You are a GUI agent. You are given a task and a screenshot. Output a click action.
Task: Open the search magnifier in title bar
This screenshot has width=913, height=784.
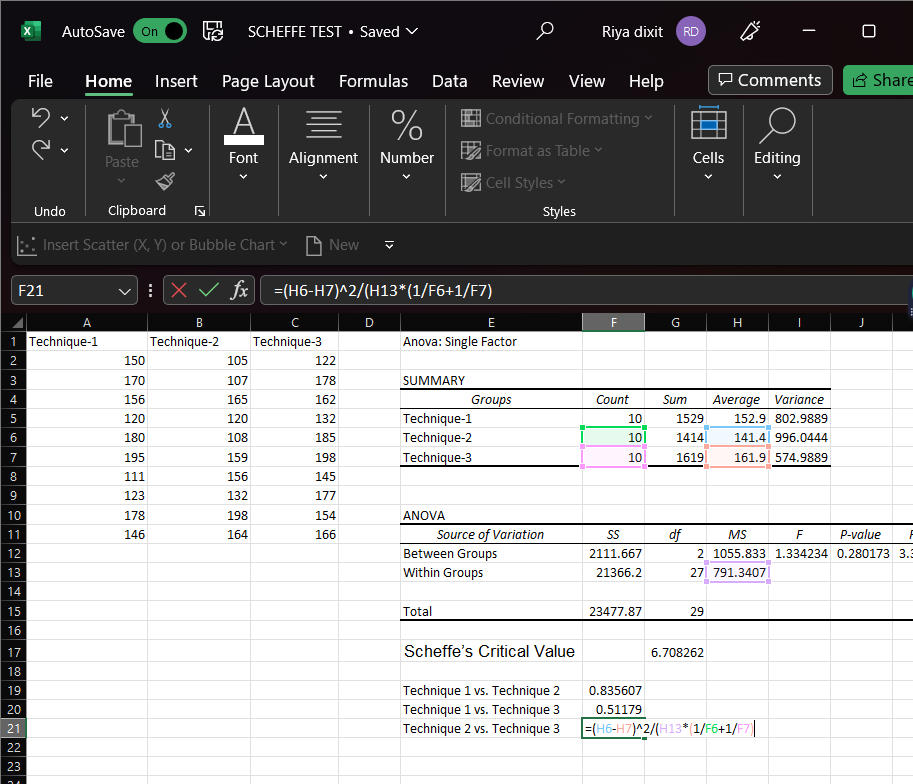545,31
